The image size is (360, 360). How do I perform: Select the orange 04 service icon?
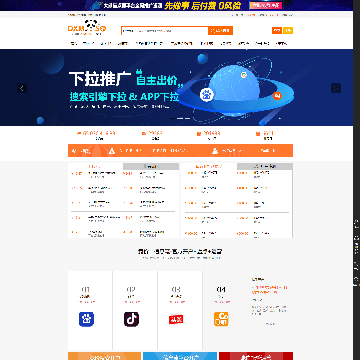point(221,319)
